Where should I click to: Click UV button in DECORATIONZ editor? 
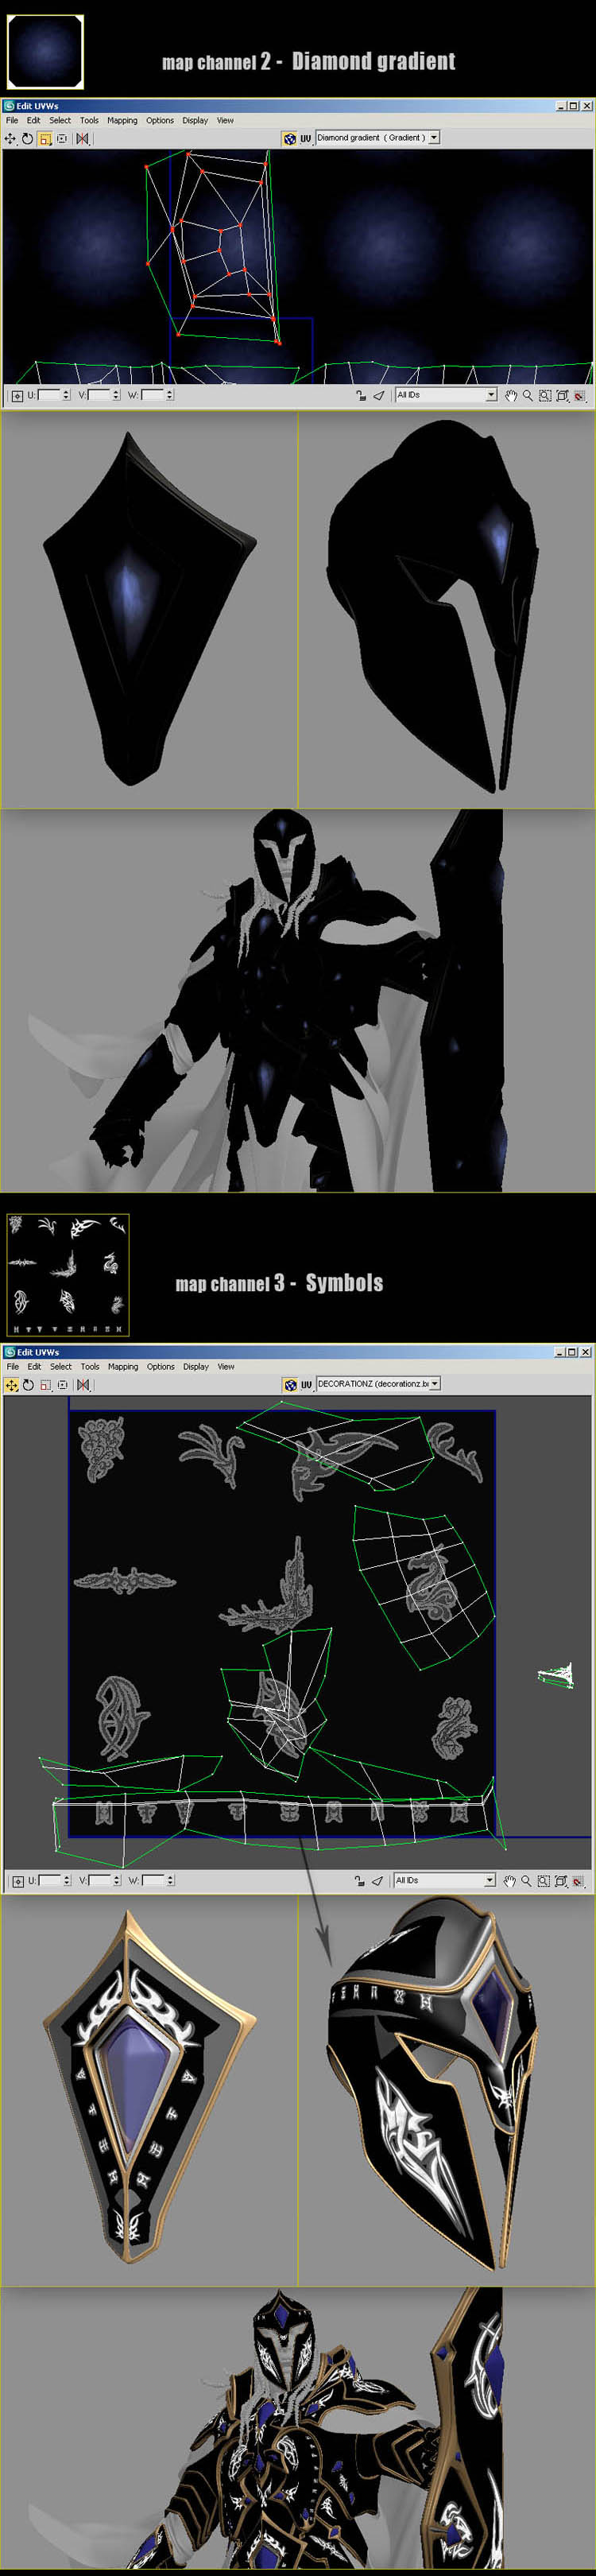coord(307,1385)
